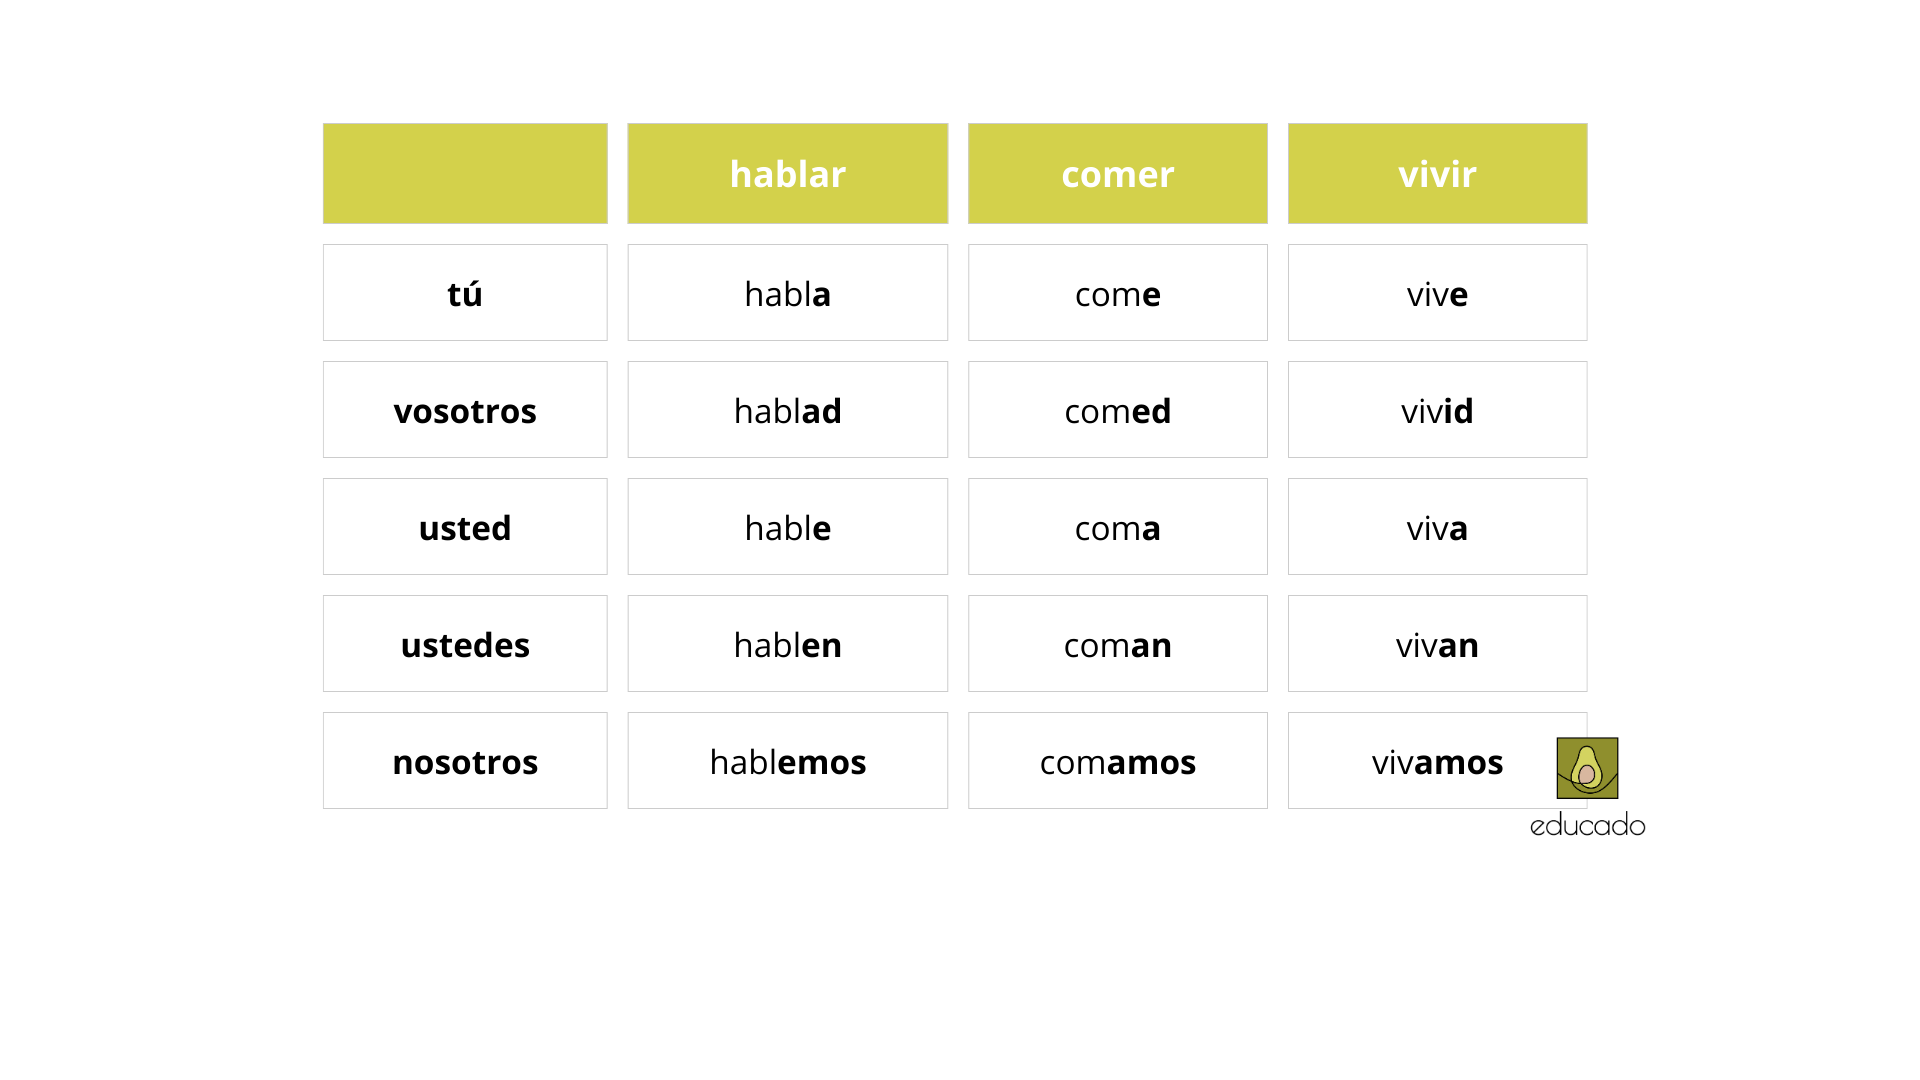
Task: Select the vivid cell
Action: point(1437,410)
